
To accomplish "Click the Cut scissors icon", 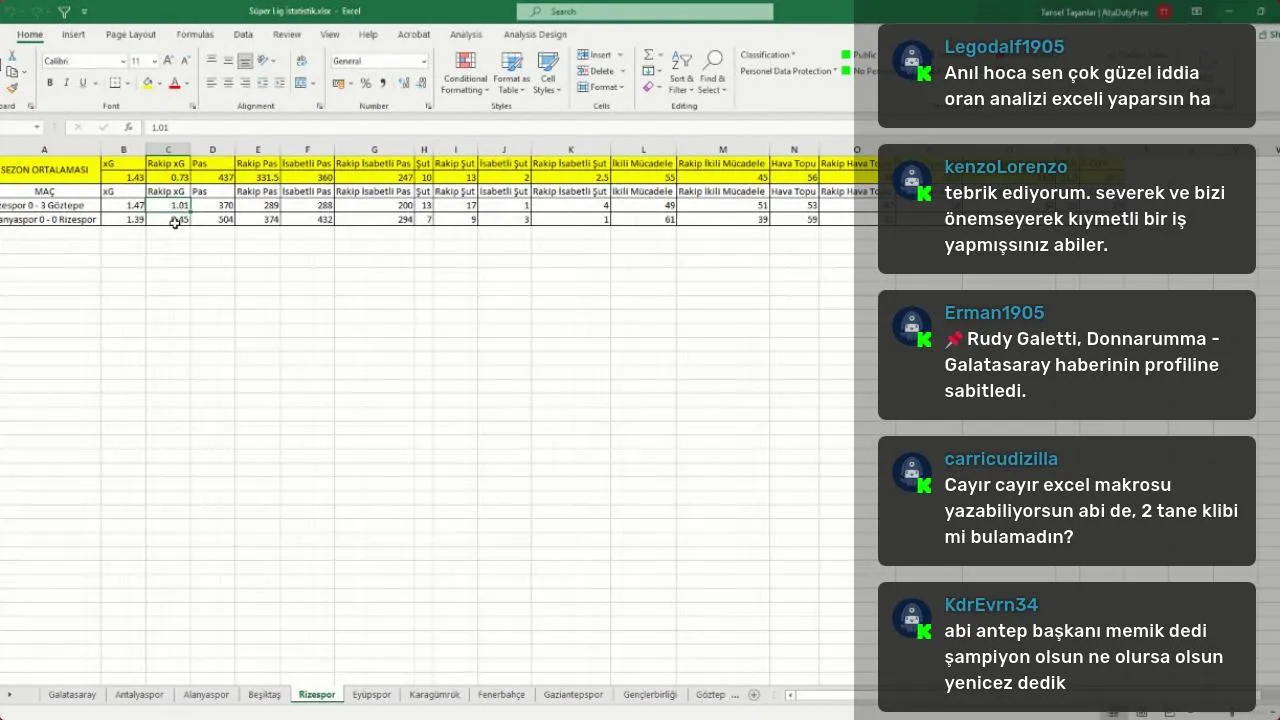I will point(12,58).
